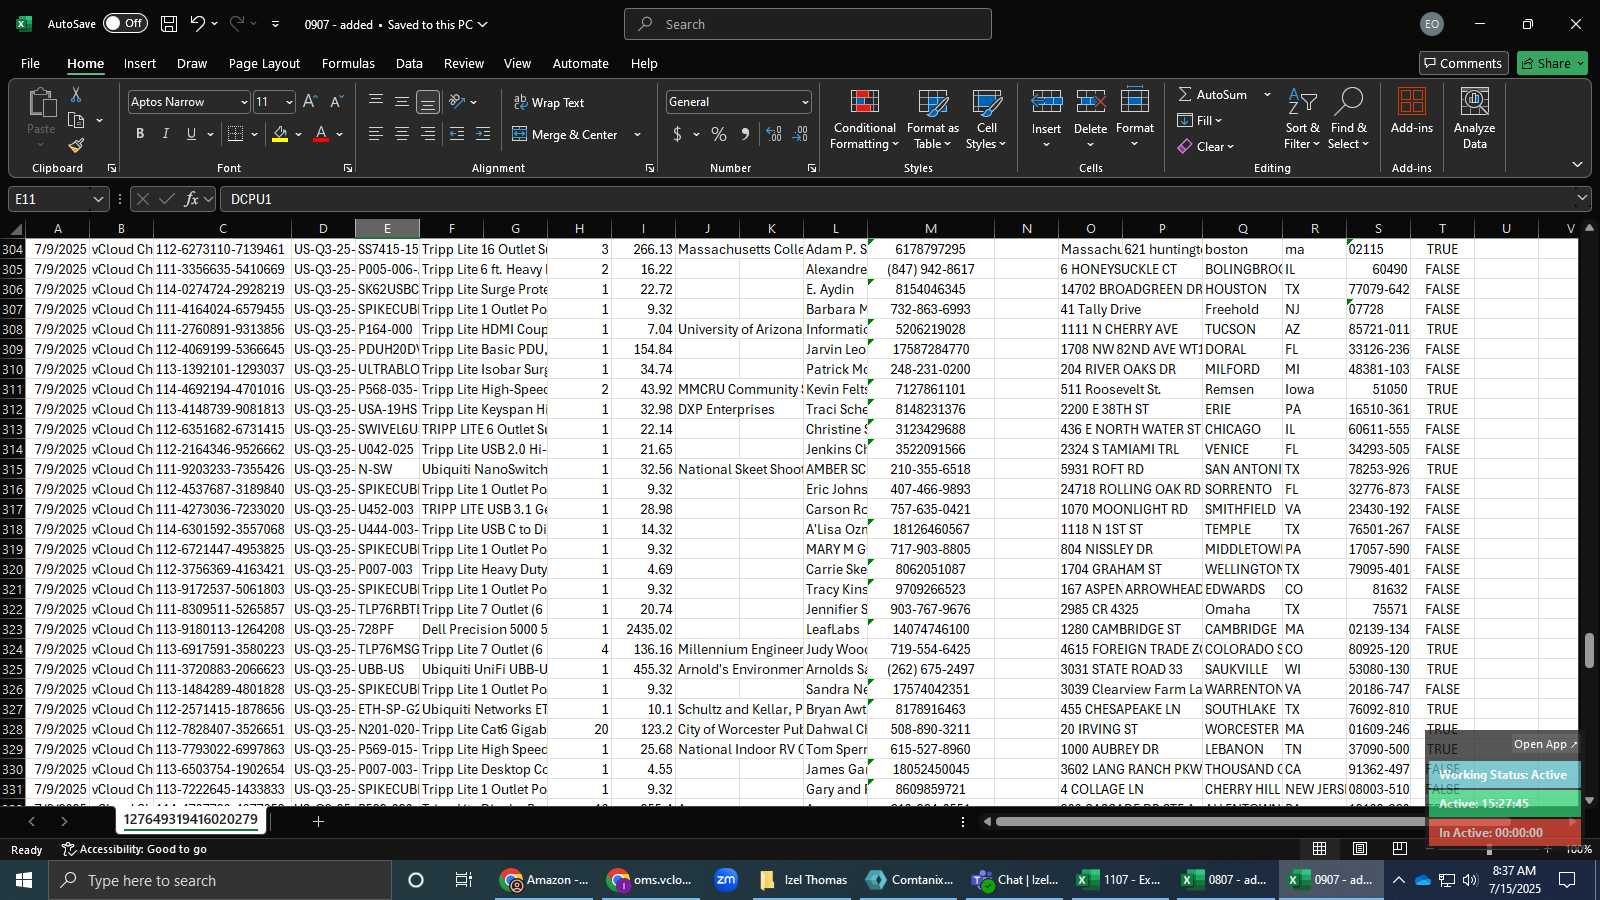Image resolution: width=1600 pixels, height=900 pixels.
Task: Increase font size icon
Action: [x=310, y=101]
